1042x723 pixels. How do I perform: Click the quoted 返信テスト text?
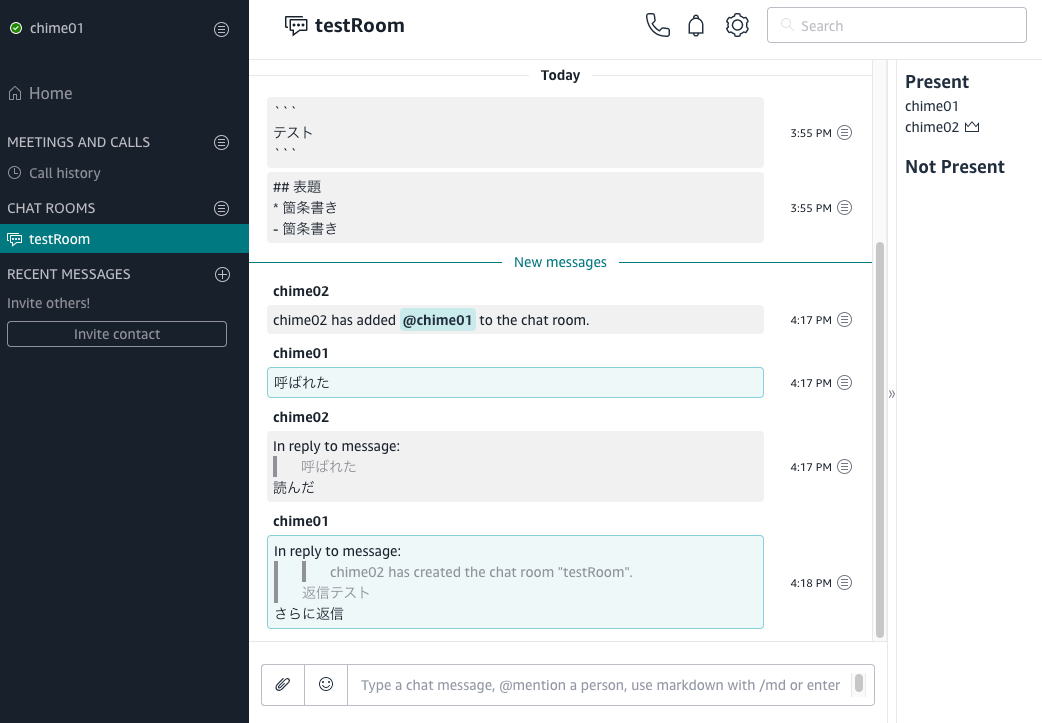[336, 592]
